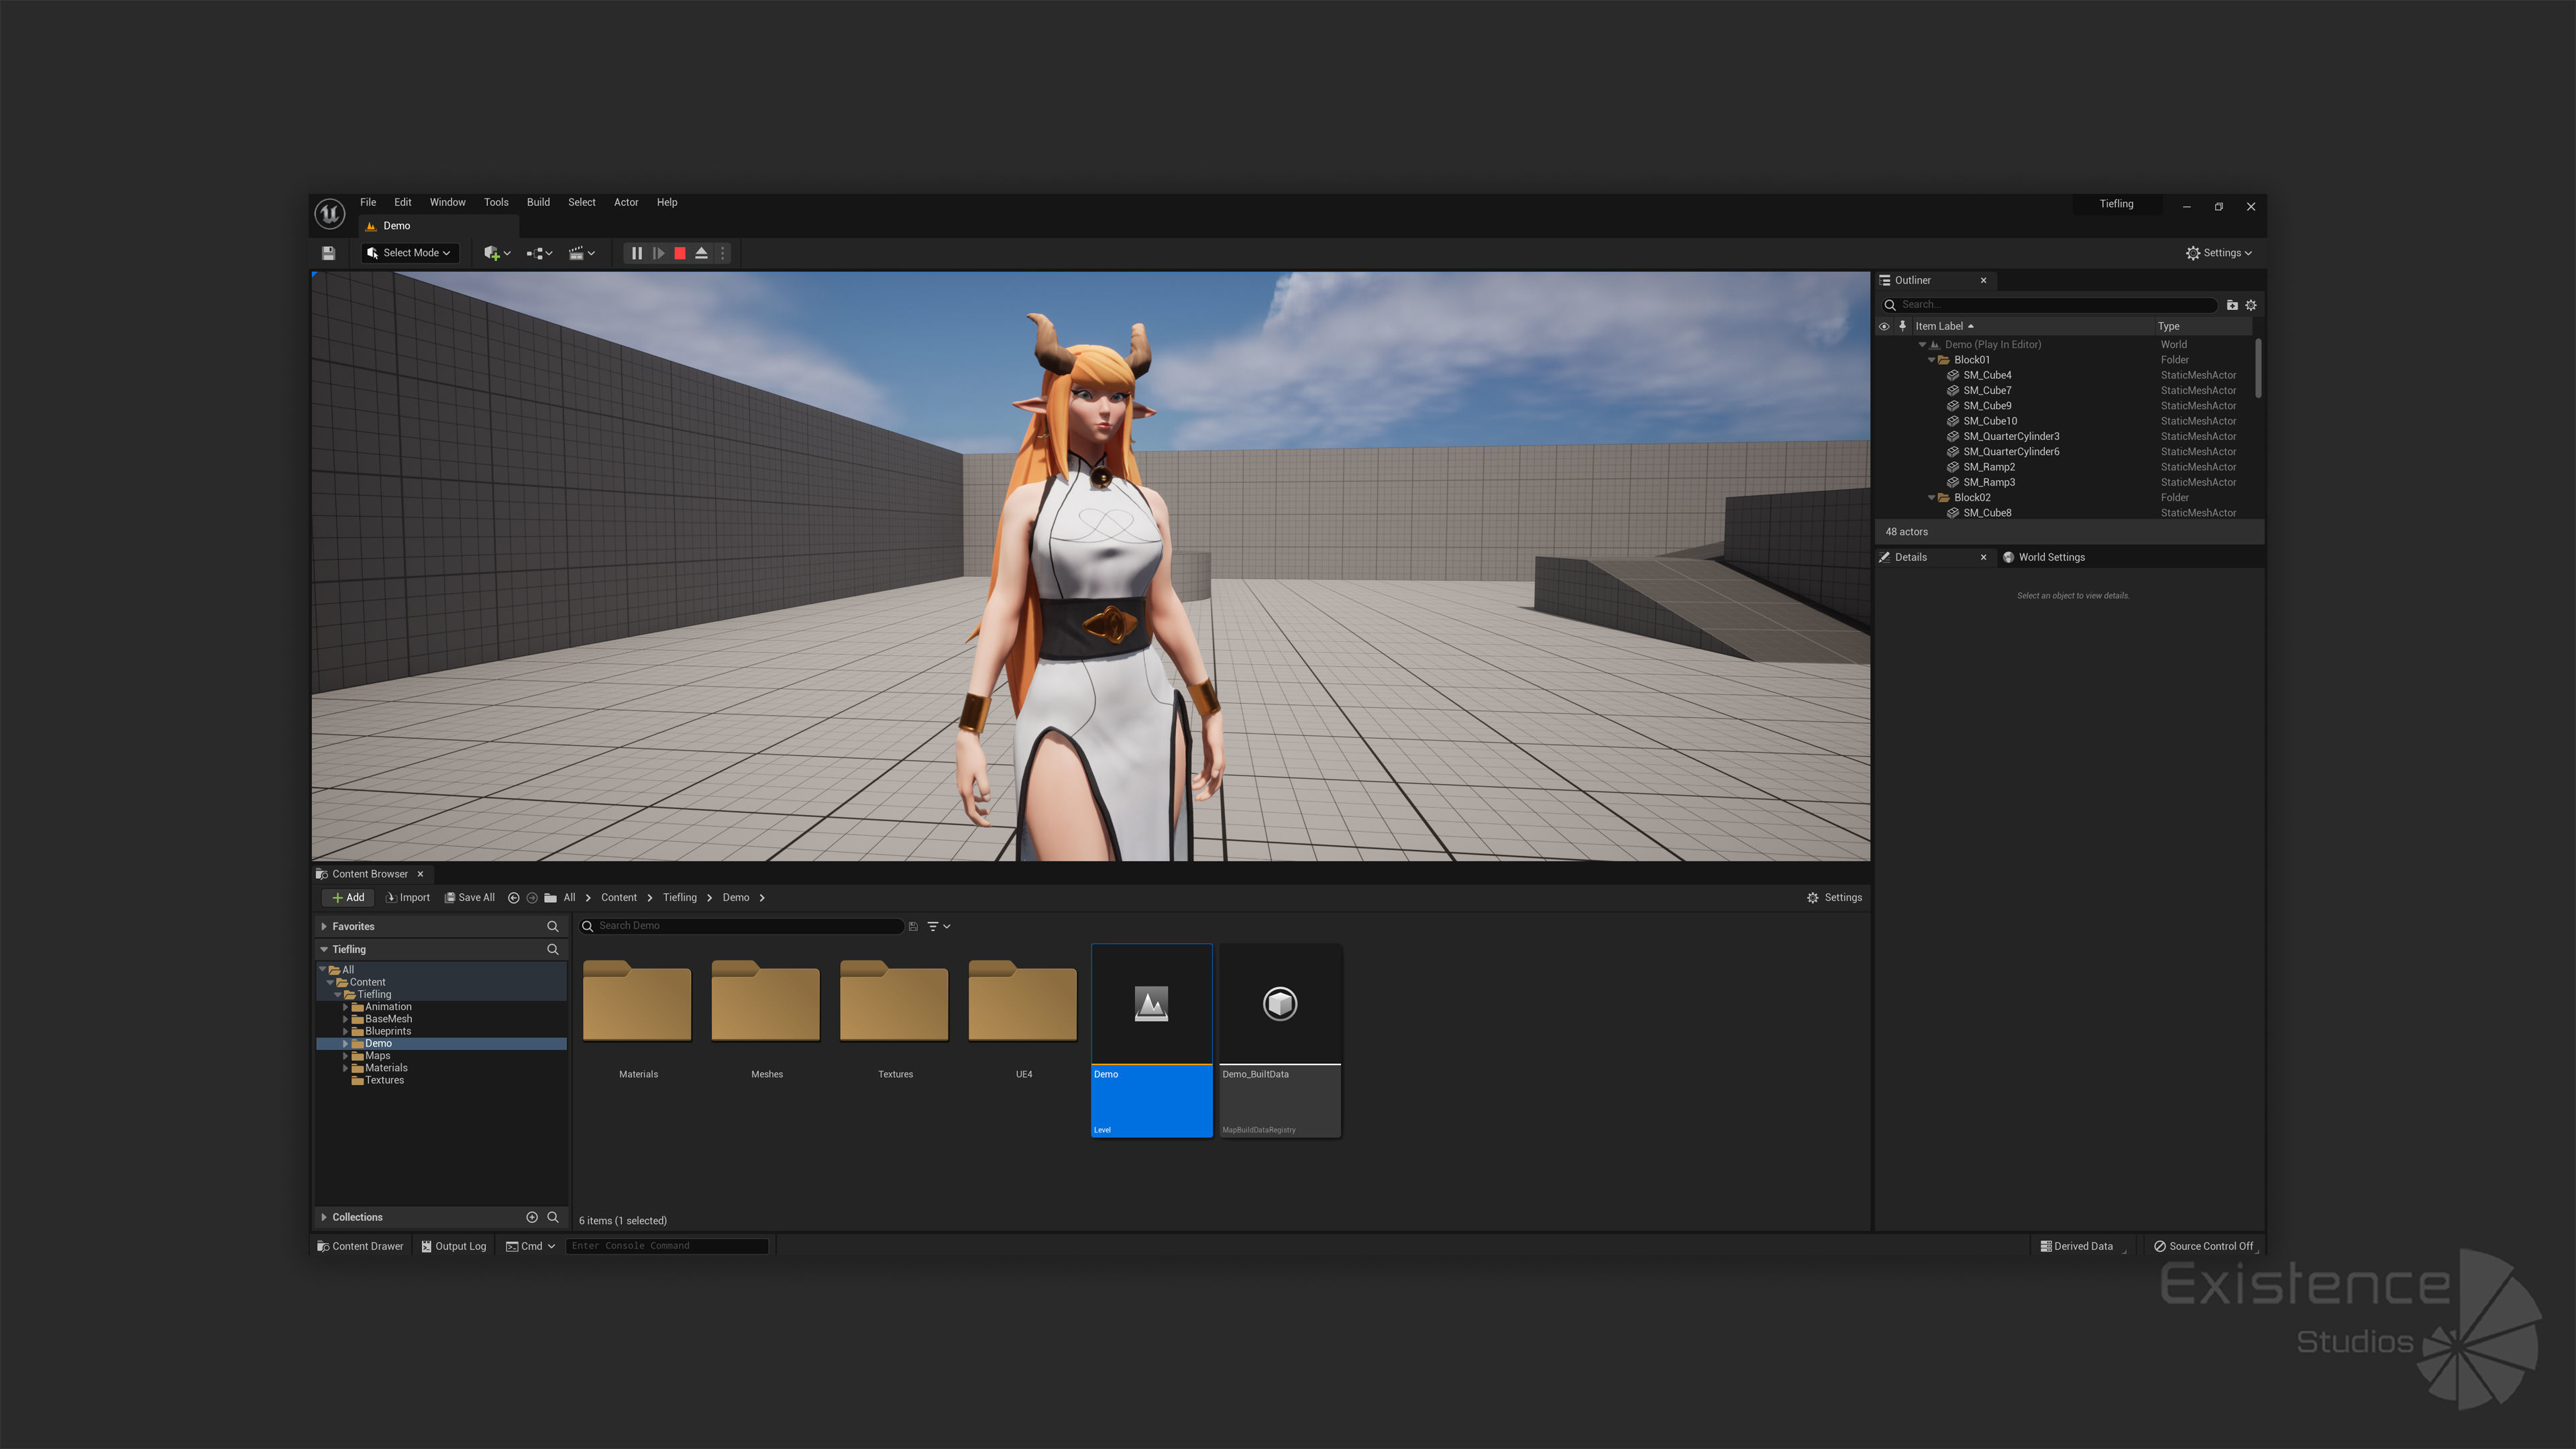This screenshot has width=2576, height=1449.
Task: Click the Tiefling breadcrumb path segment
Action: [x=680, y=898]
